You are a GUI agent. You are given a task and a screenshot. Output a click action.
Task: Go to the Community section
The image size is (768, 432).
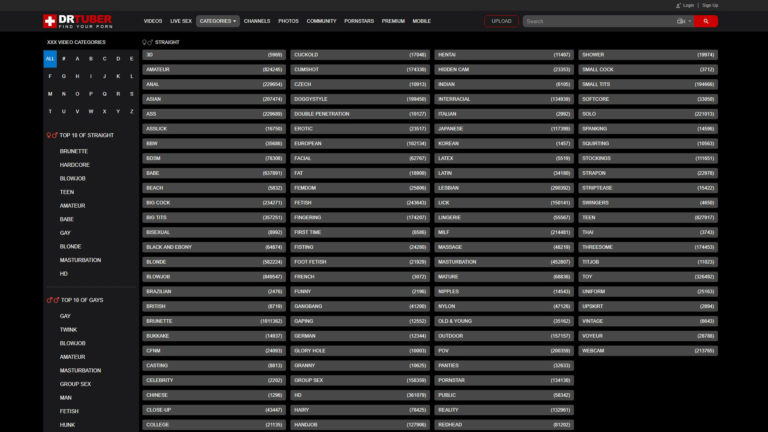[321, 21]
